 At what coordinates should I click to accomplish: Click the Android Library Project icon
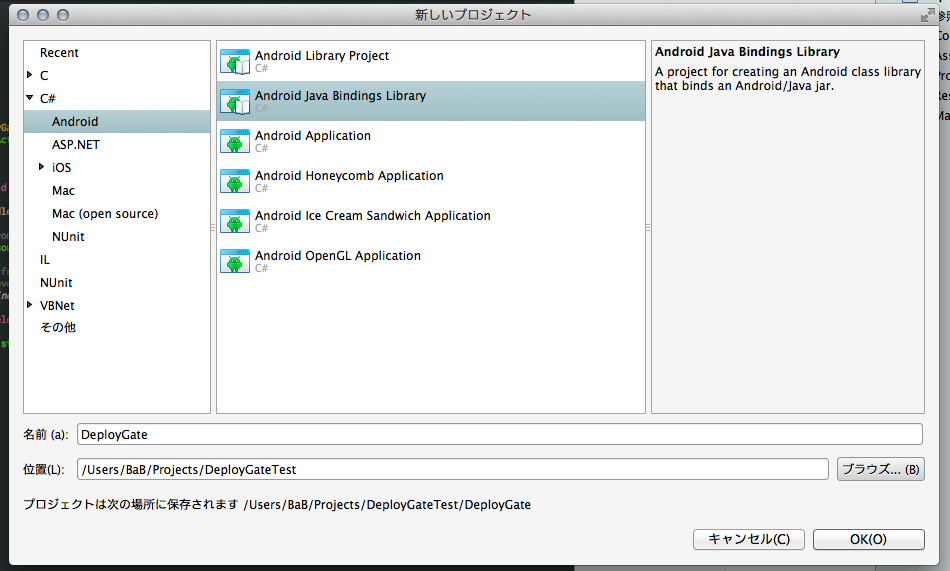[235, 62]
